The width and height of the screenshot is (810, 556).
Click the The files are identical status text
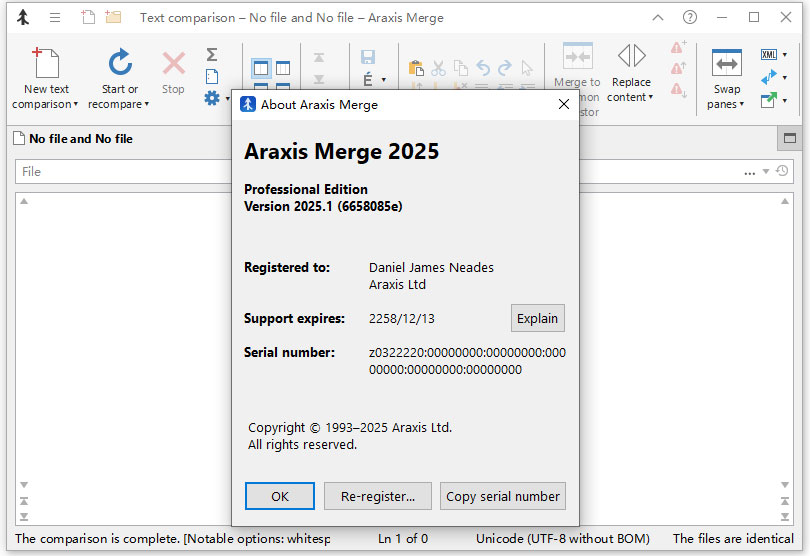point(733,538)
